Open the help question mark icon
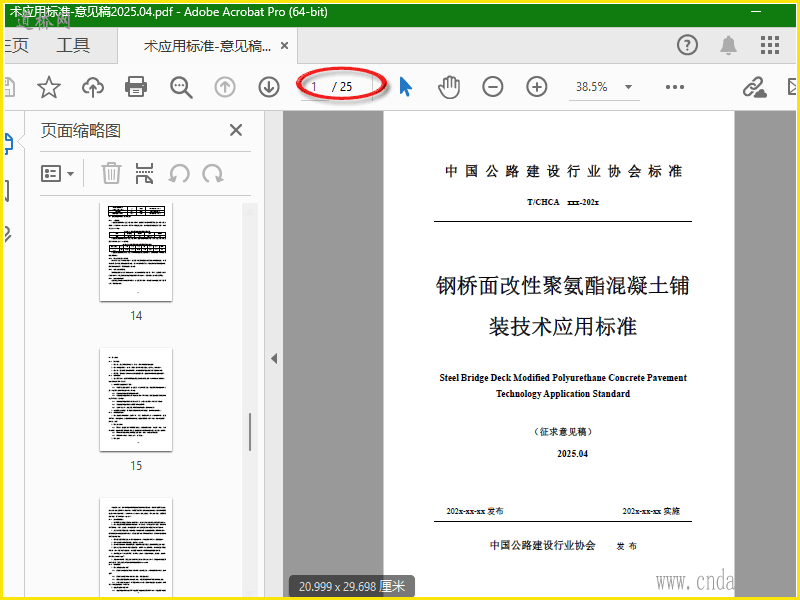Viewport: 800px width, 600px height. click(x=687, y=45)
